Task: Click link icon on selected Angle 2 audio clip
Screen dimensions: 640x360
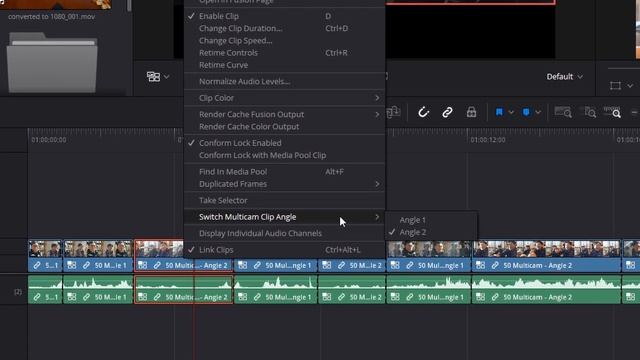Action: click(x=157, y=297)
